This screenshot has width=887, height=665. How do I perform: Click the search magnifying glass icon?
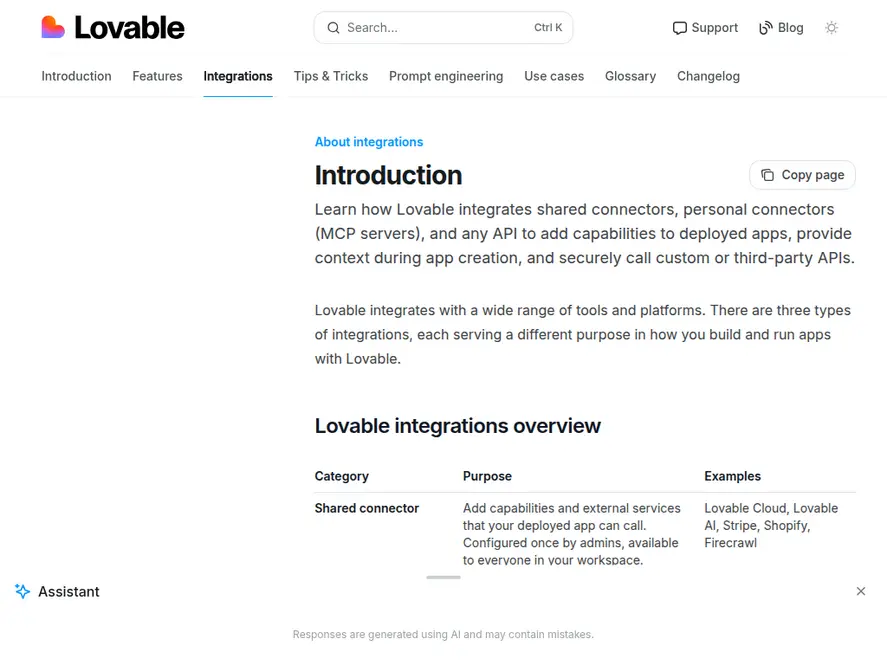(x=333, y=28)
